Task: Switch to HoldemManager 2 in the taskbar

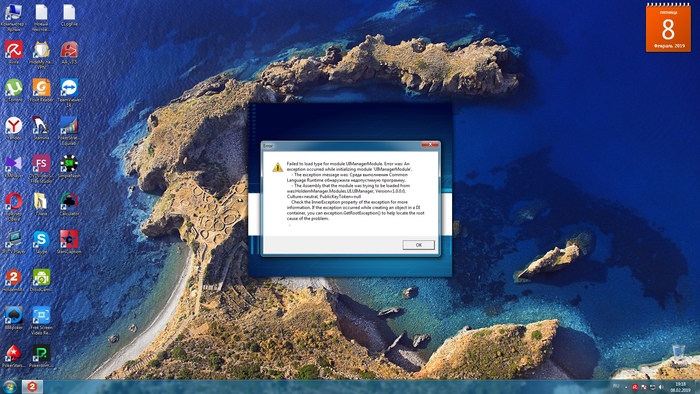Action: pos(32,386)
